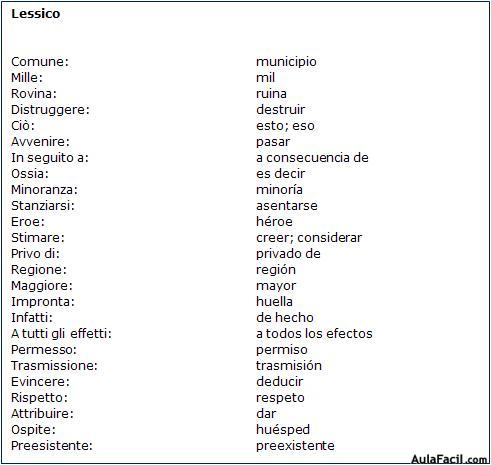Click the translation a consecuencia de
Viewport: 491px width, 465px height.
[312, 158]
